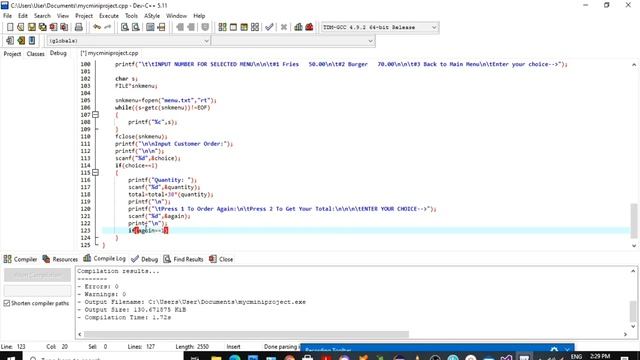Open the TDM-GCC compiler set dropdown
640x360 pixels.
click(x=434, y=27)
